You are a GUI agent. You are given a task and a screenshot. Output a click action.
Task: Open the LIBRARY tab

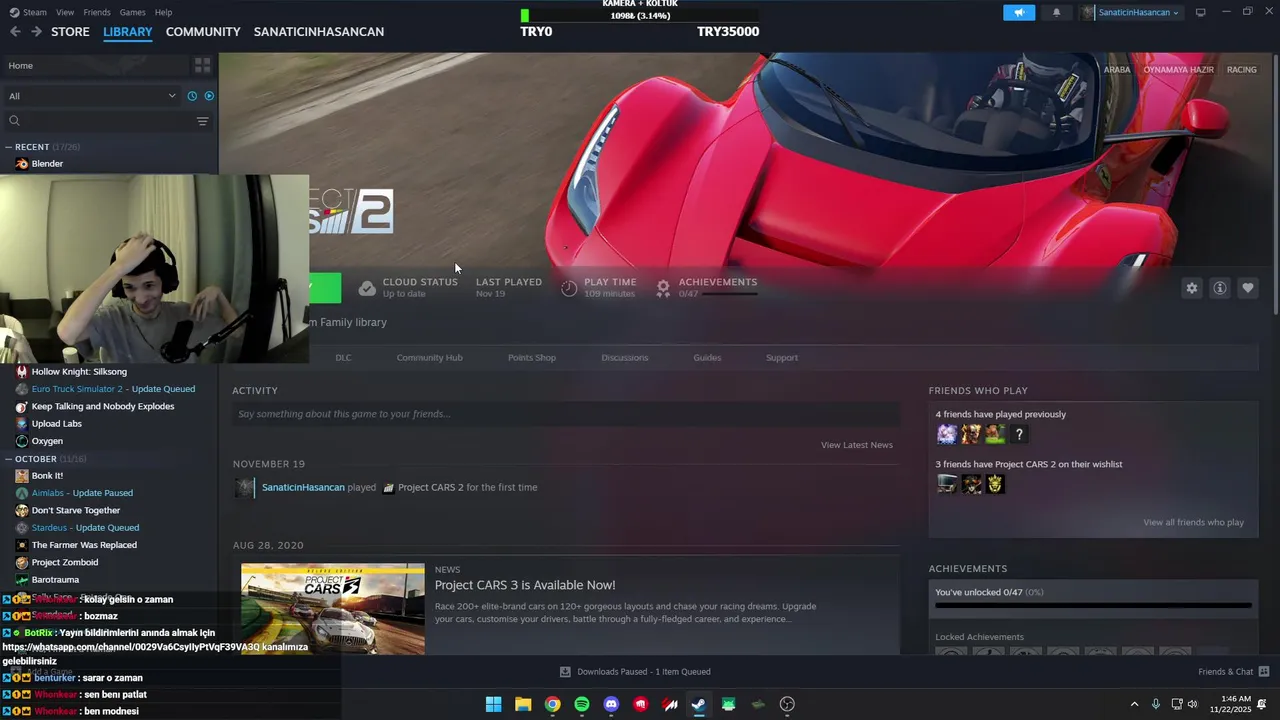click(x=128, y=32)
